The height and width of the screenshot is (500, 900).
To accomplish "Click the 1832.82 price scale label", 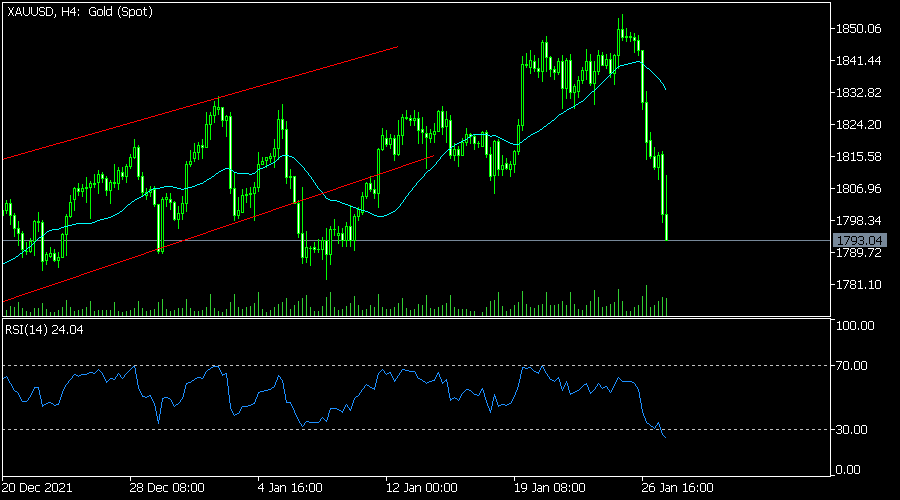I will (x=858, y=93).
